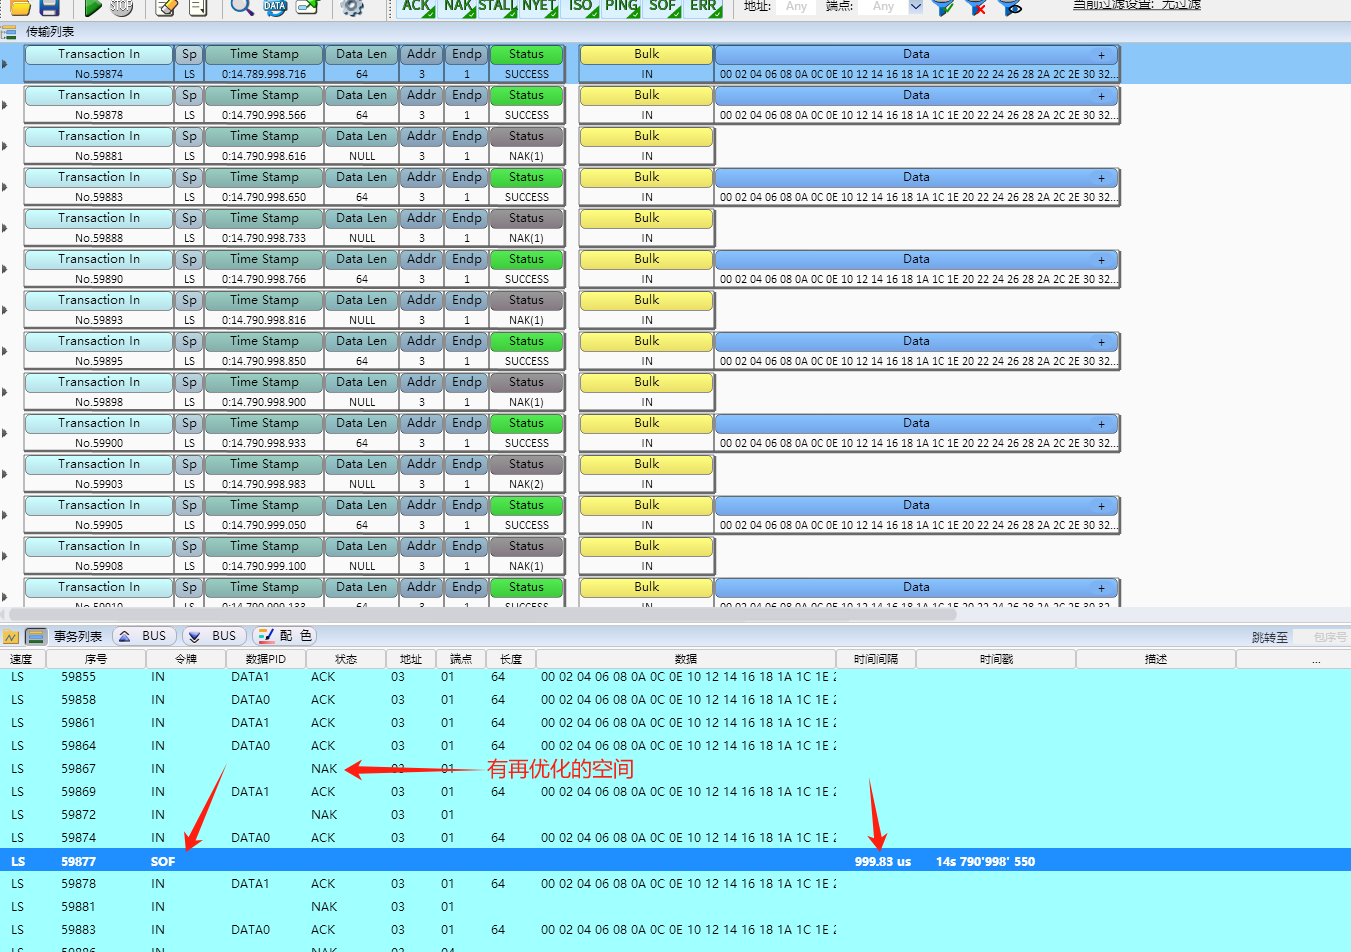1351x952 pixels.
Task: Click the NAK(2) status of No.59903
Action: pos(526,484)
